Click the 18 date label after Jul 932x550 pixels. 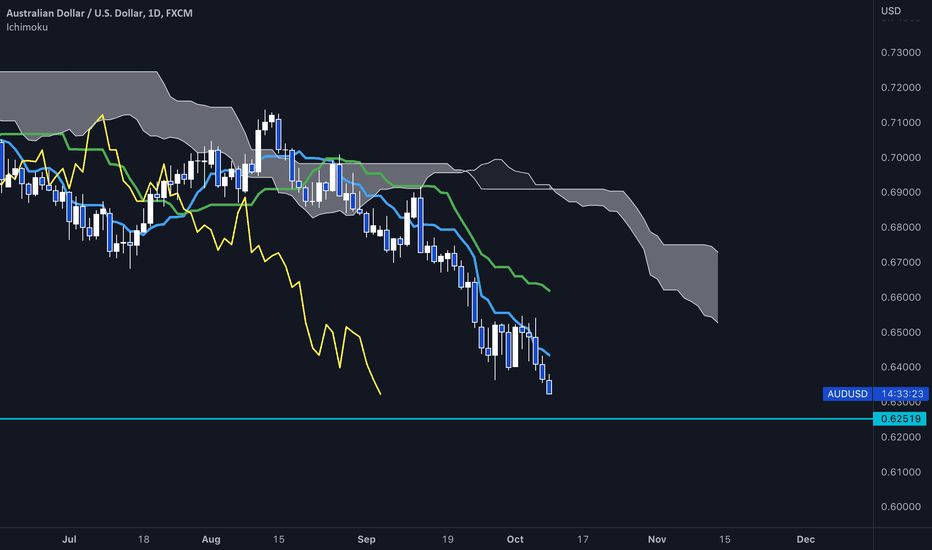[143, 539]
